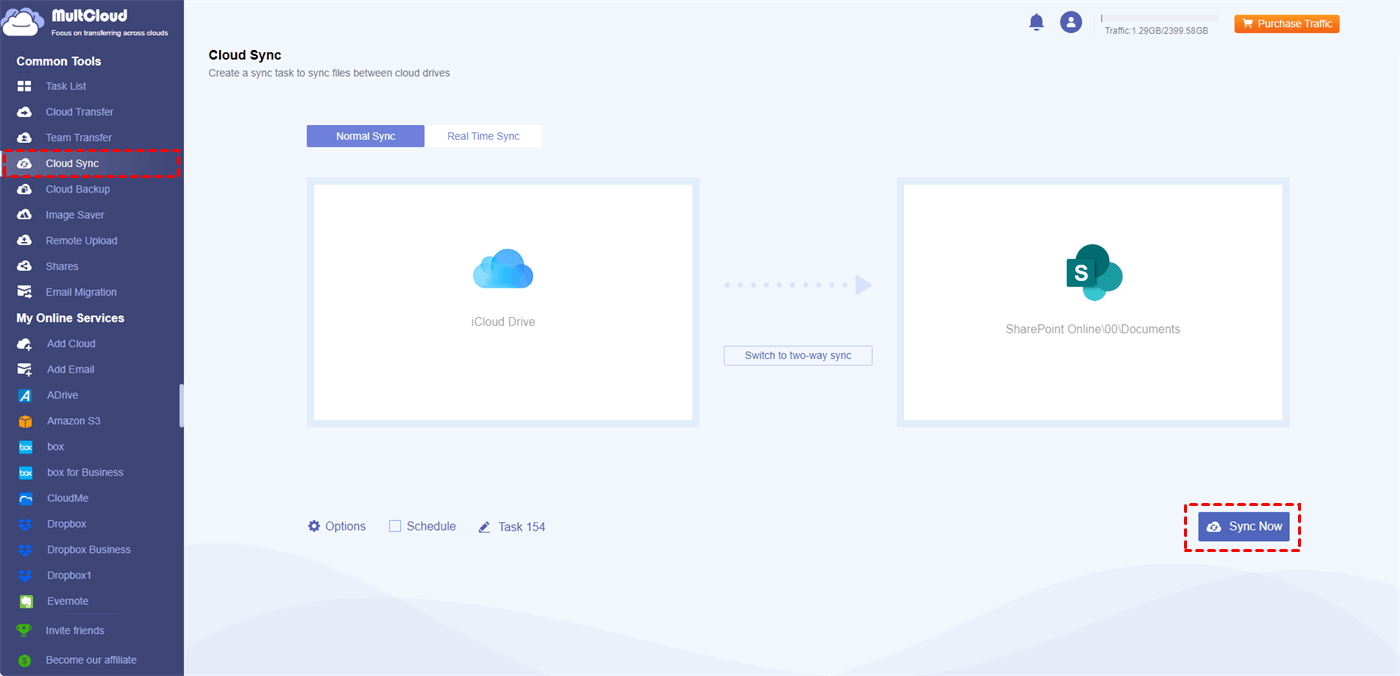1400x676 pixels.
Task: Click the 'Invite friends' text
Action: (75, 631)
